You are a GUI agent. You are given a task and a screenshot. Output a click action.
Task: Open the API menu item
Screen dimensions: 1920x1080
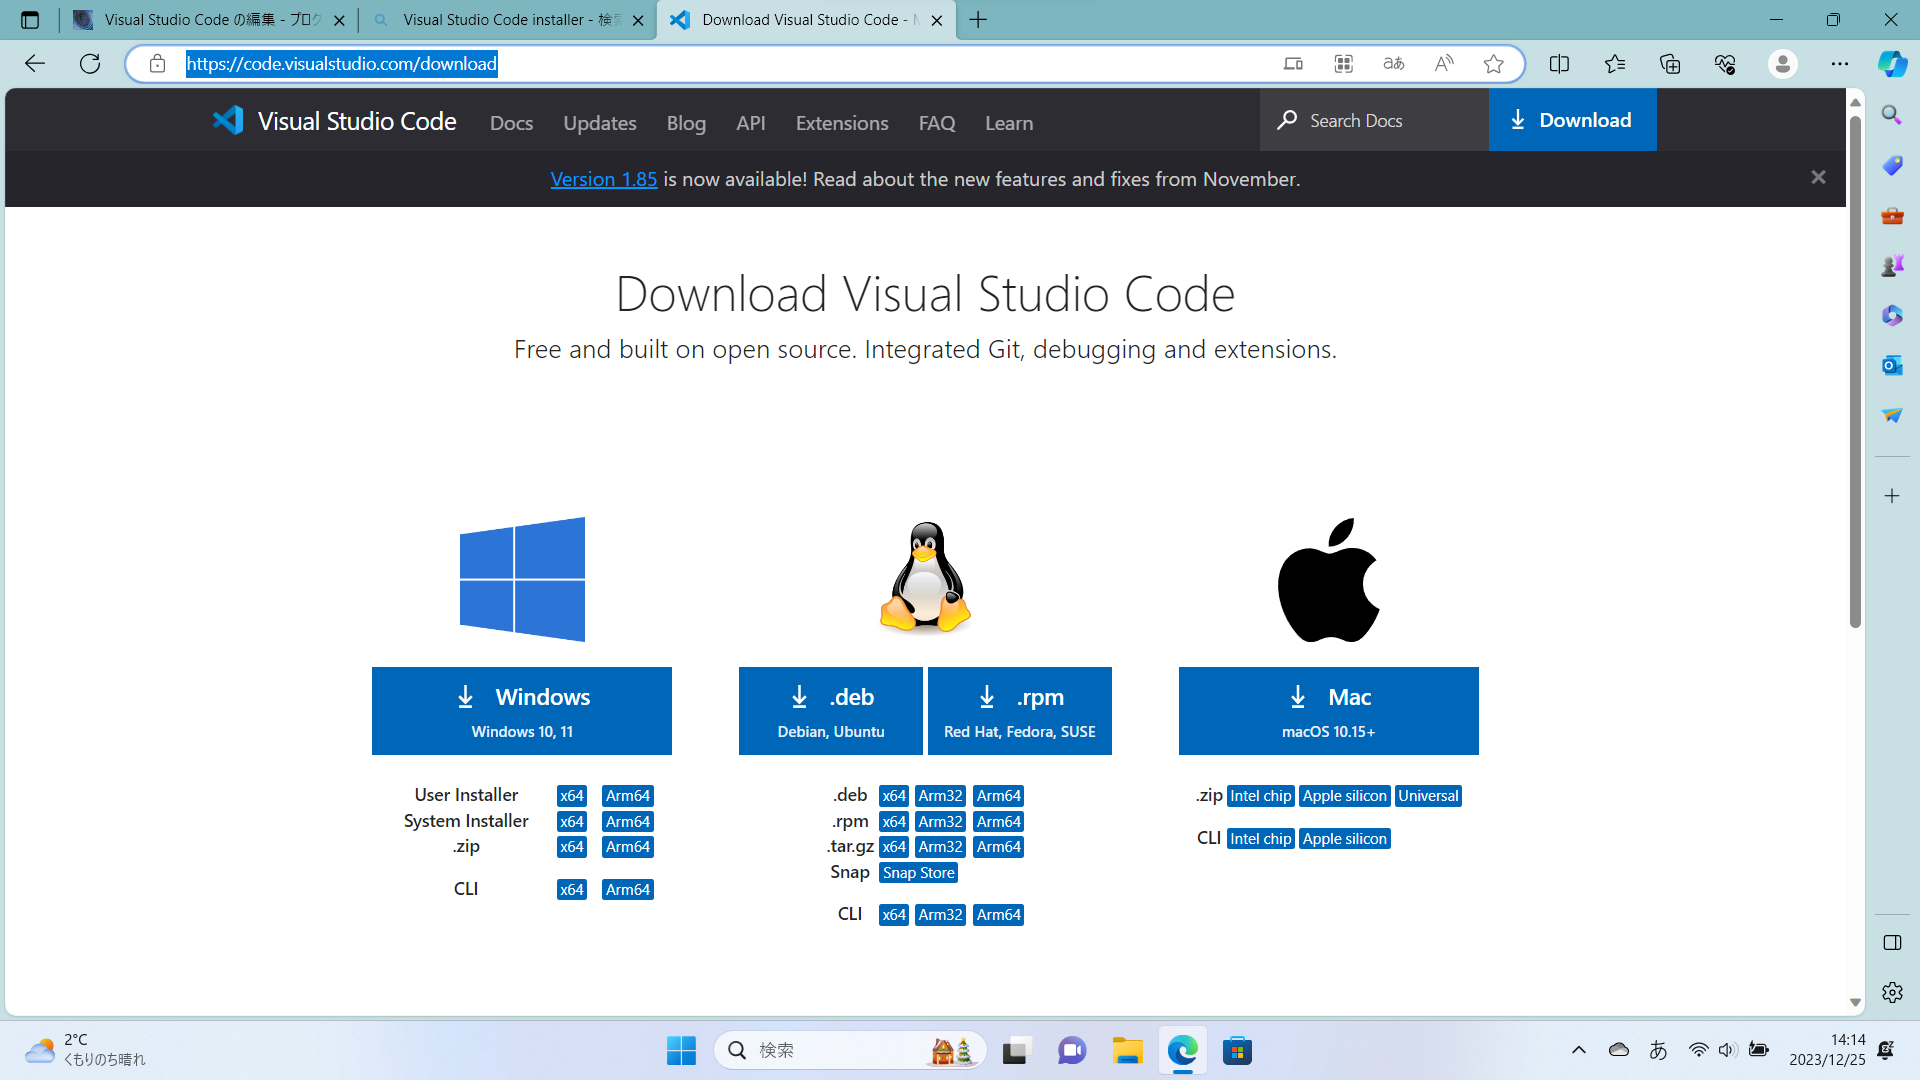click(x=750, y=123)
